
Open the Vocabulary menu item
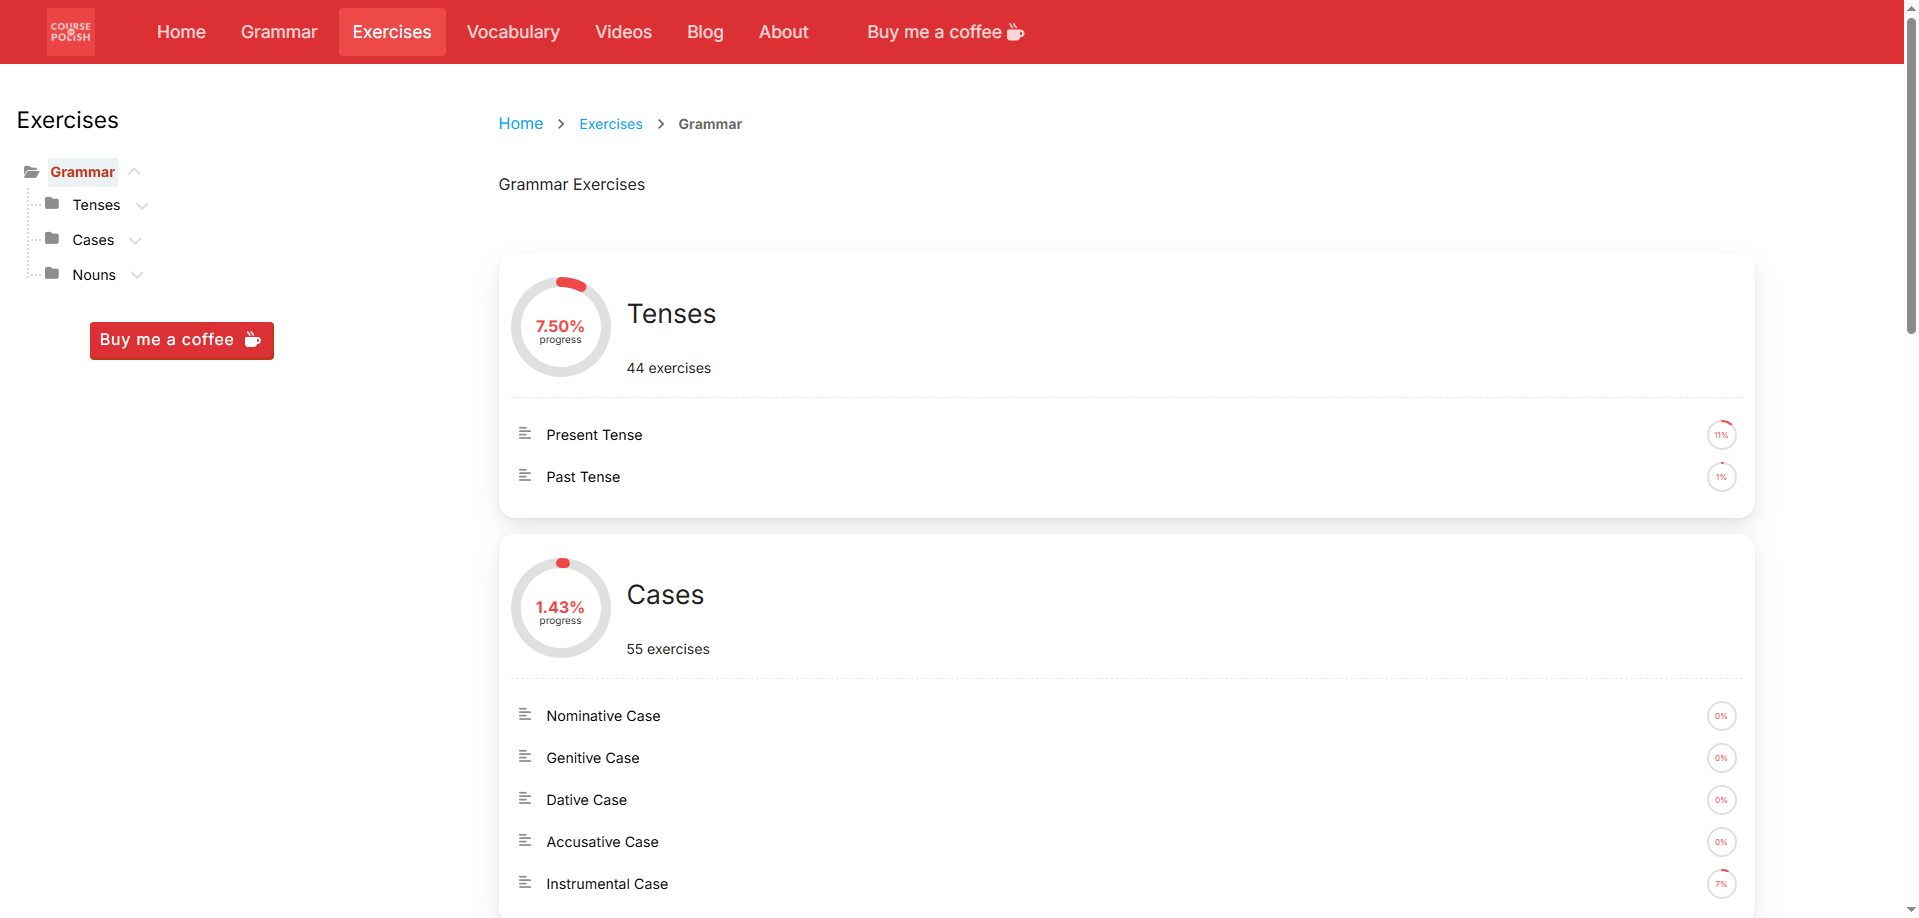tap(512, 31)
